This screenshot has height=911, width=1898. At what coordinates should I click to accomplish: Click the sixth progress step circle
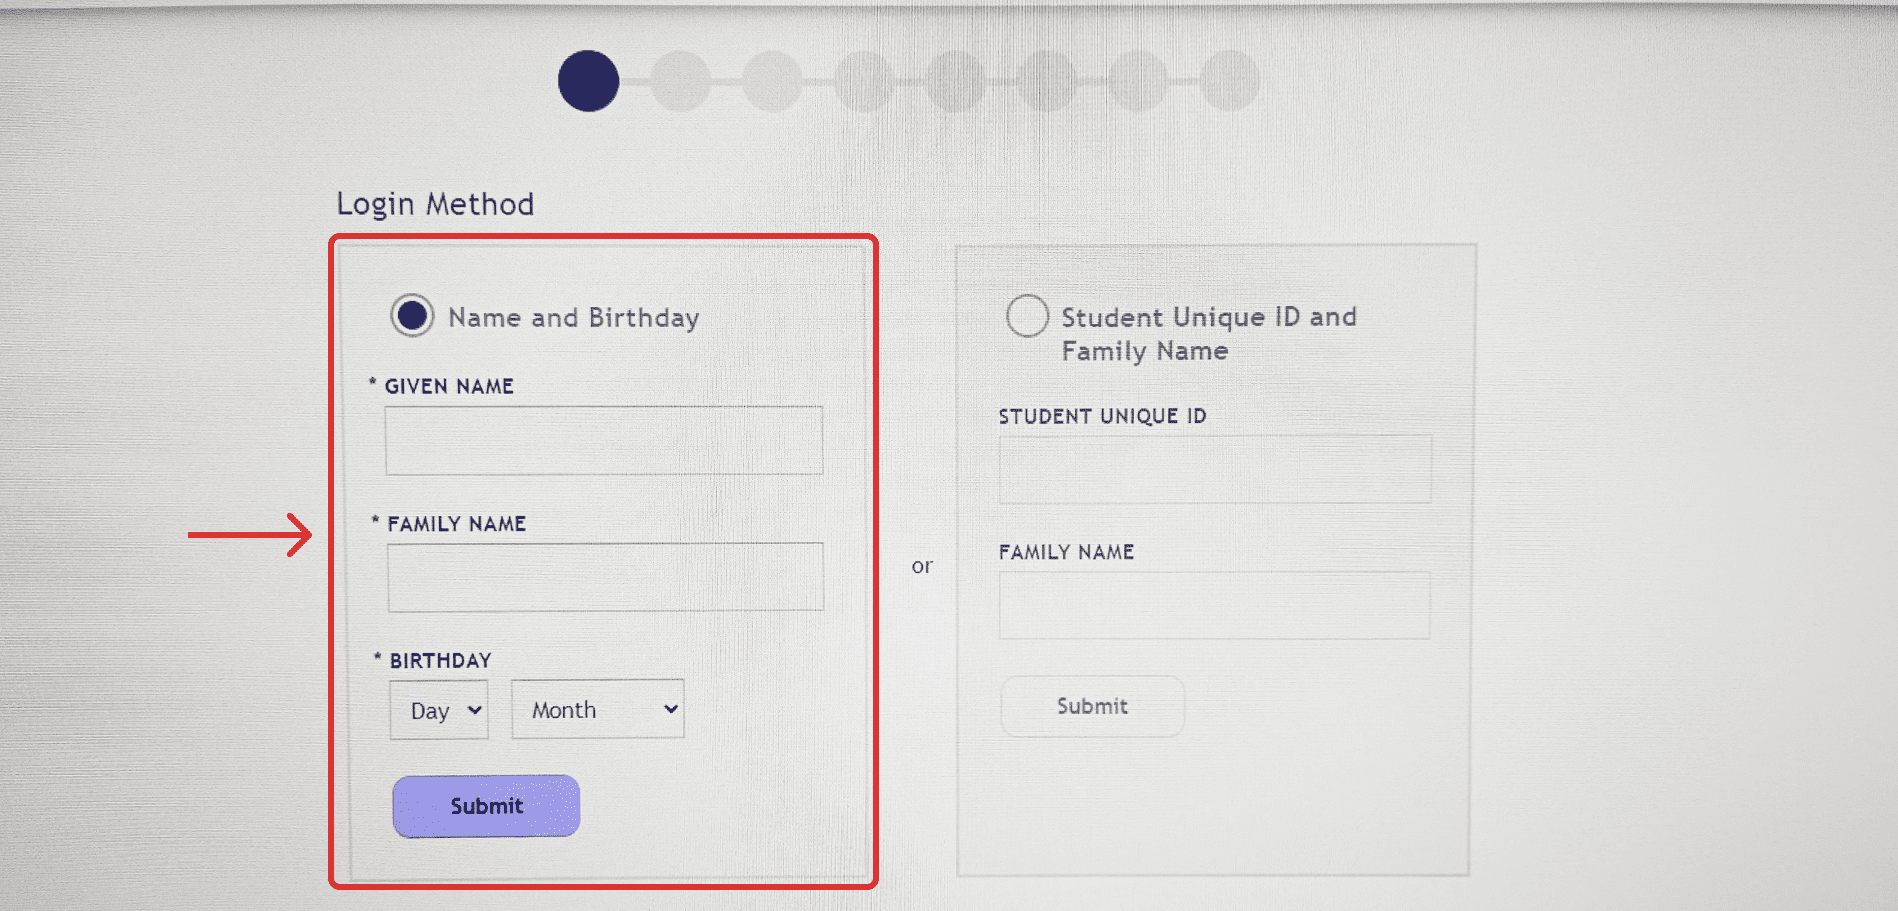click(x=1047, y=81)
